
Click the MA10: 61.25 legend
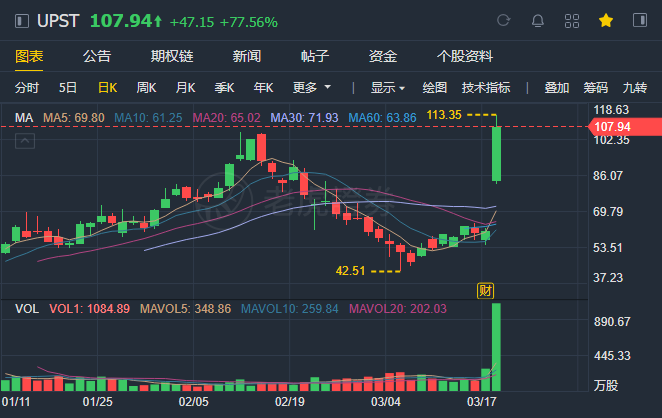pos(148,117)
